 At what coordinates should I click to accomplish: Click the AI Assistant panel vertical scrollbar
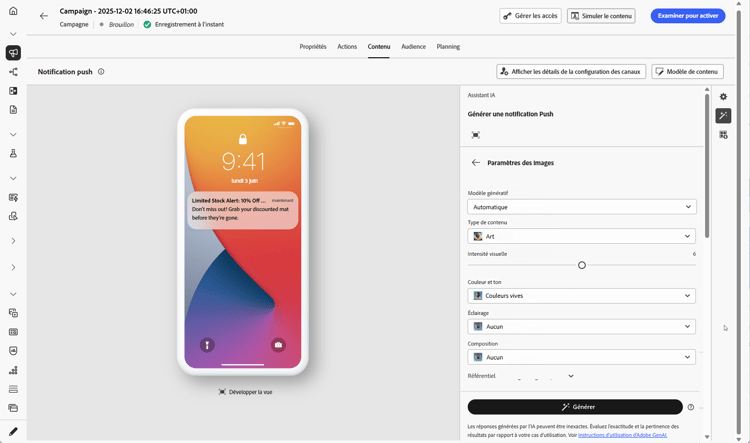(x=707, y=166)
